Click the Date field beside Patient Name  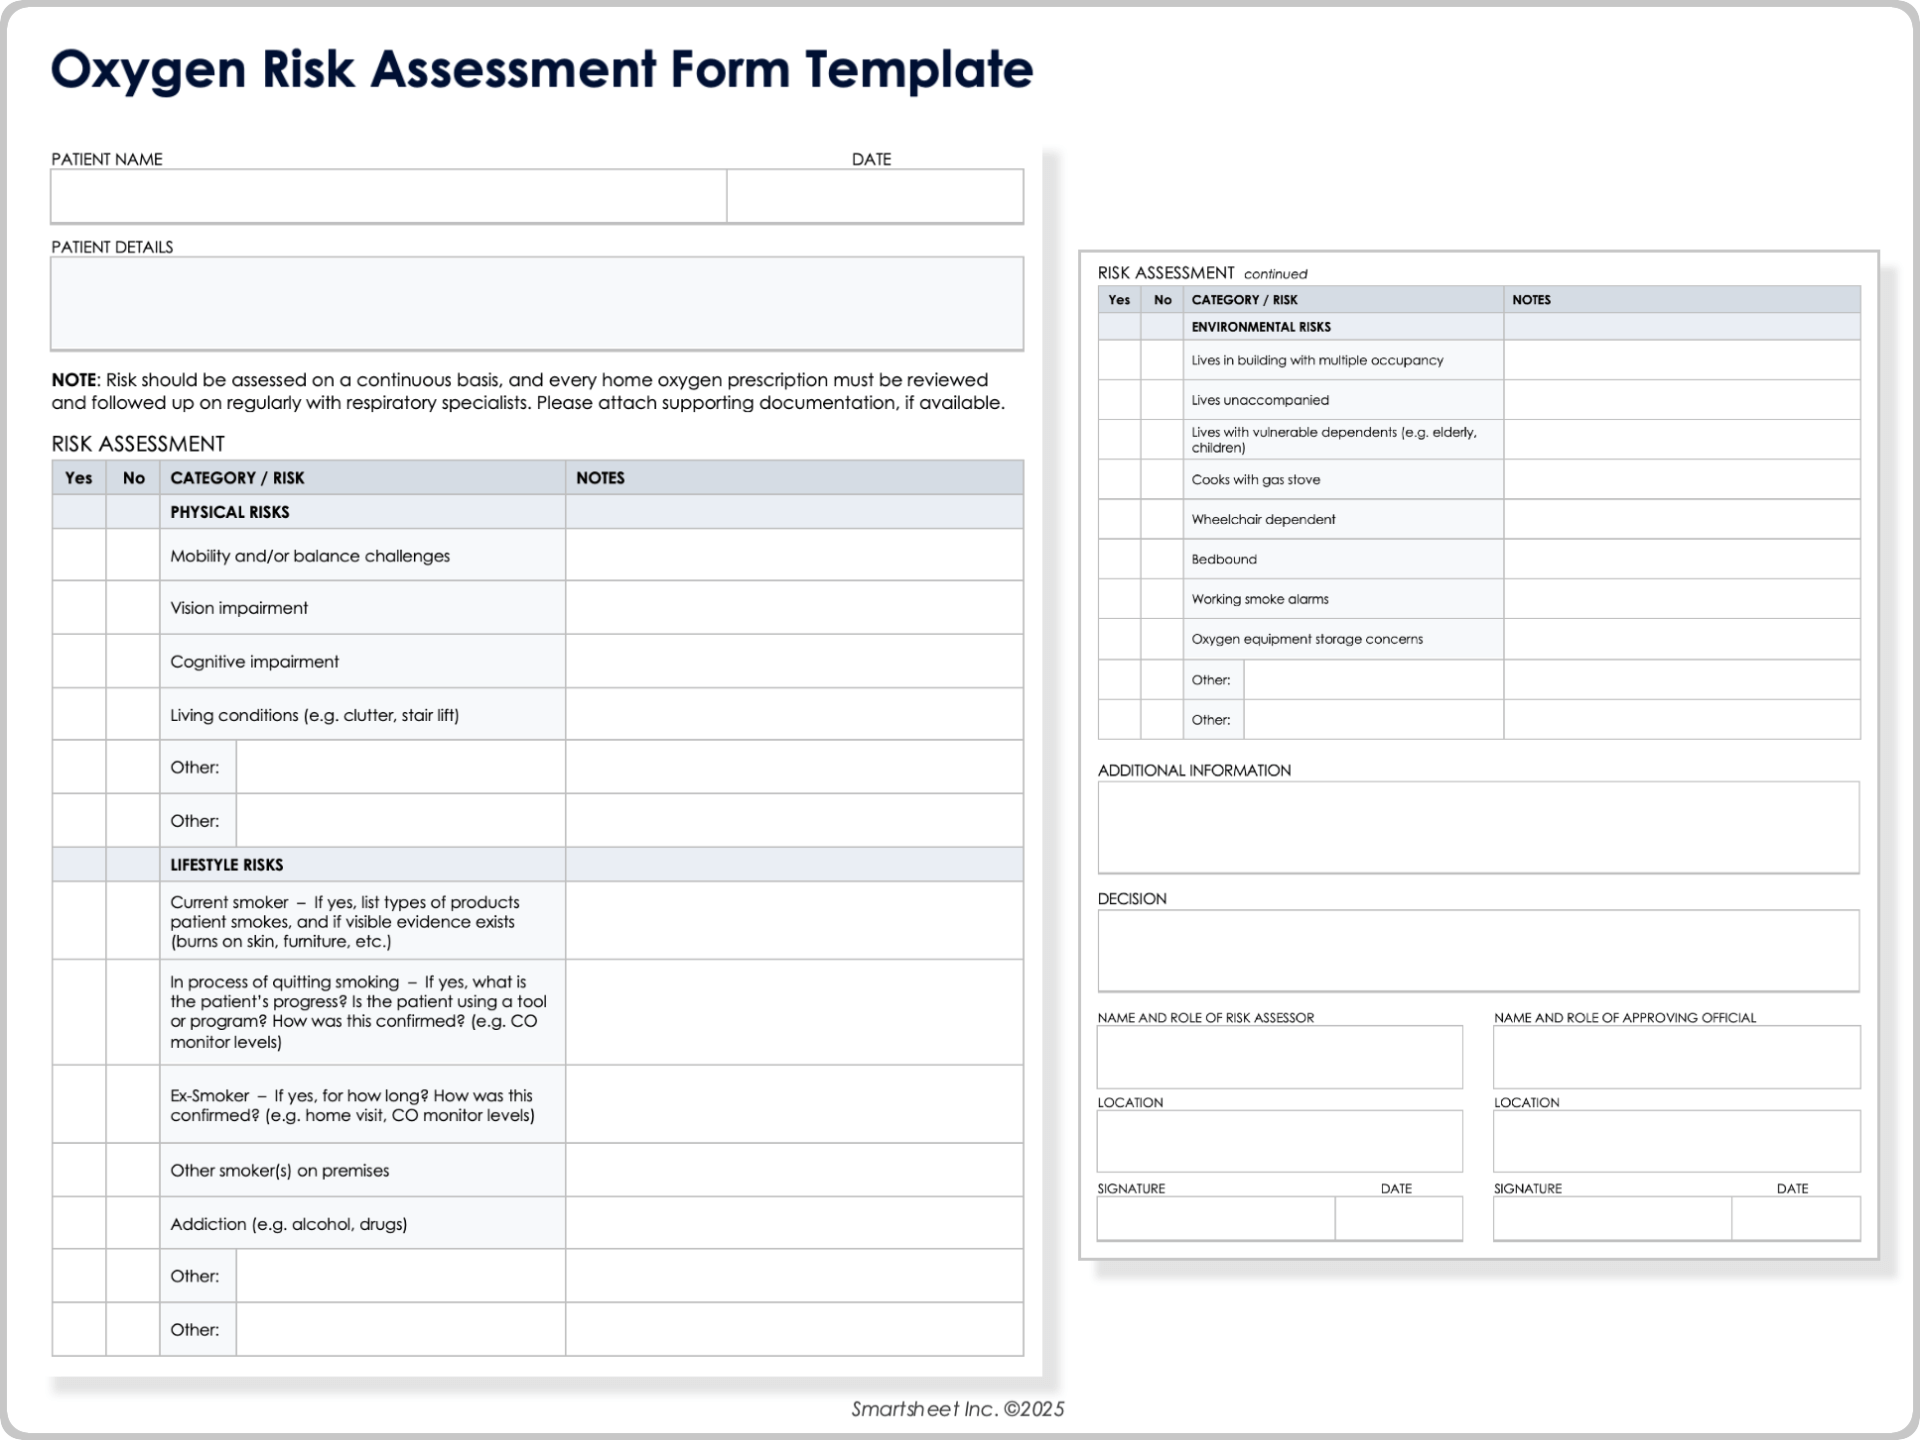[x=875, y=196]
